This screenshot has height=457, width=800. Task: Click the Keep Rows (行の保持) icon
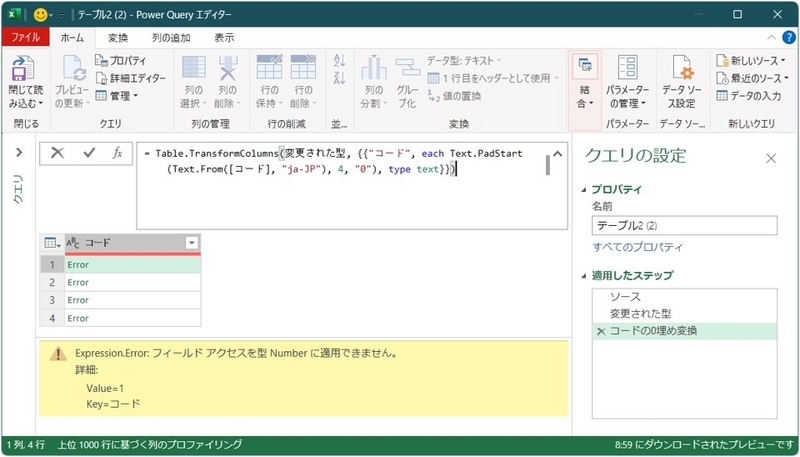pos(269,67)
